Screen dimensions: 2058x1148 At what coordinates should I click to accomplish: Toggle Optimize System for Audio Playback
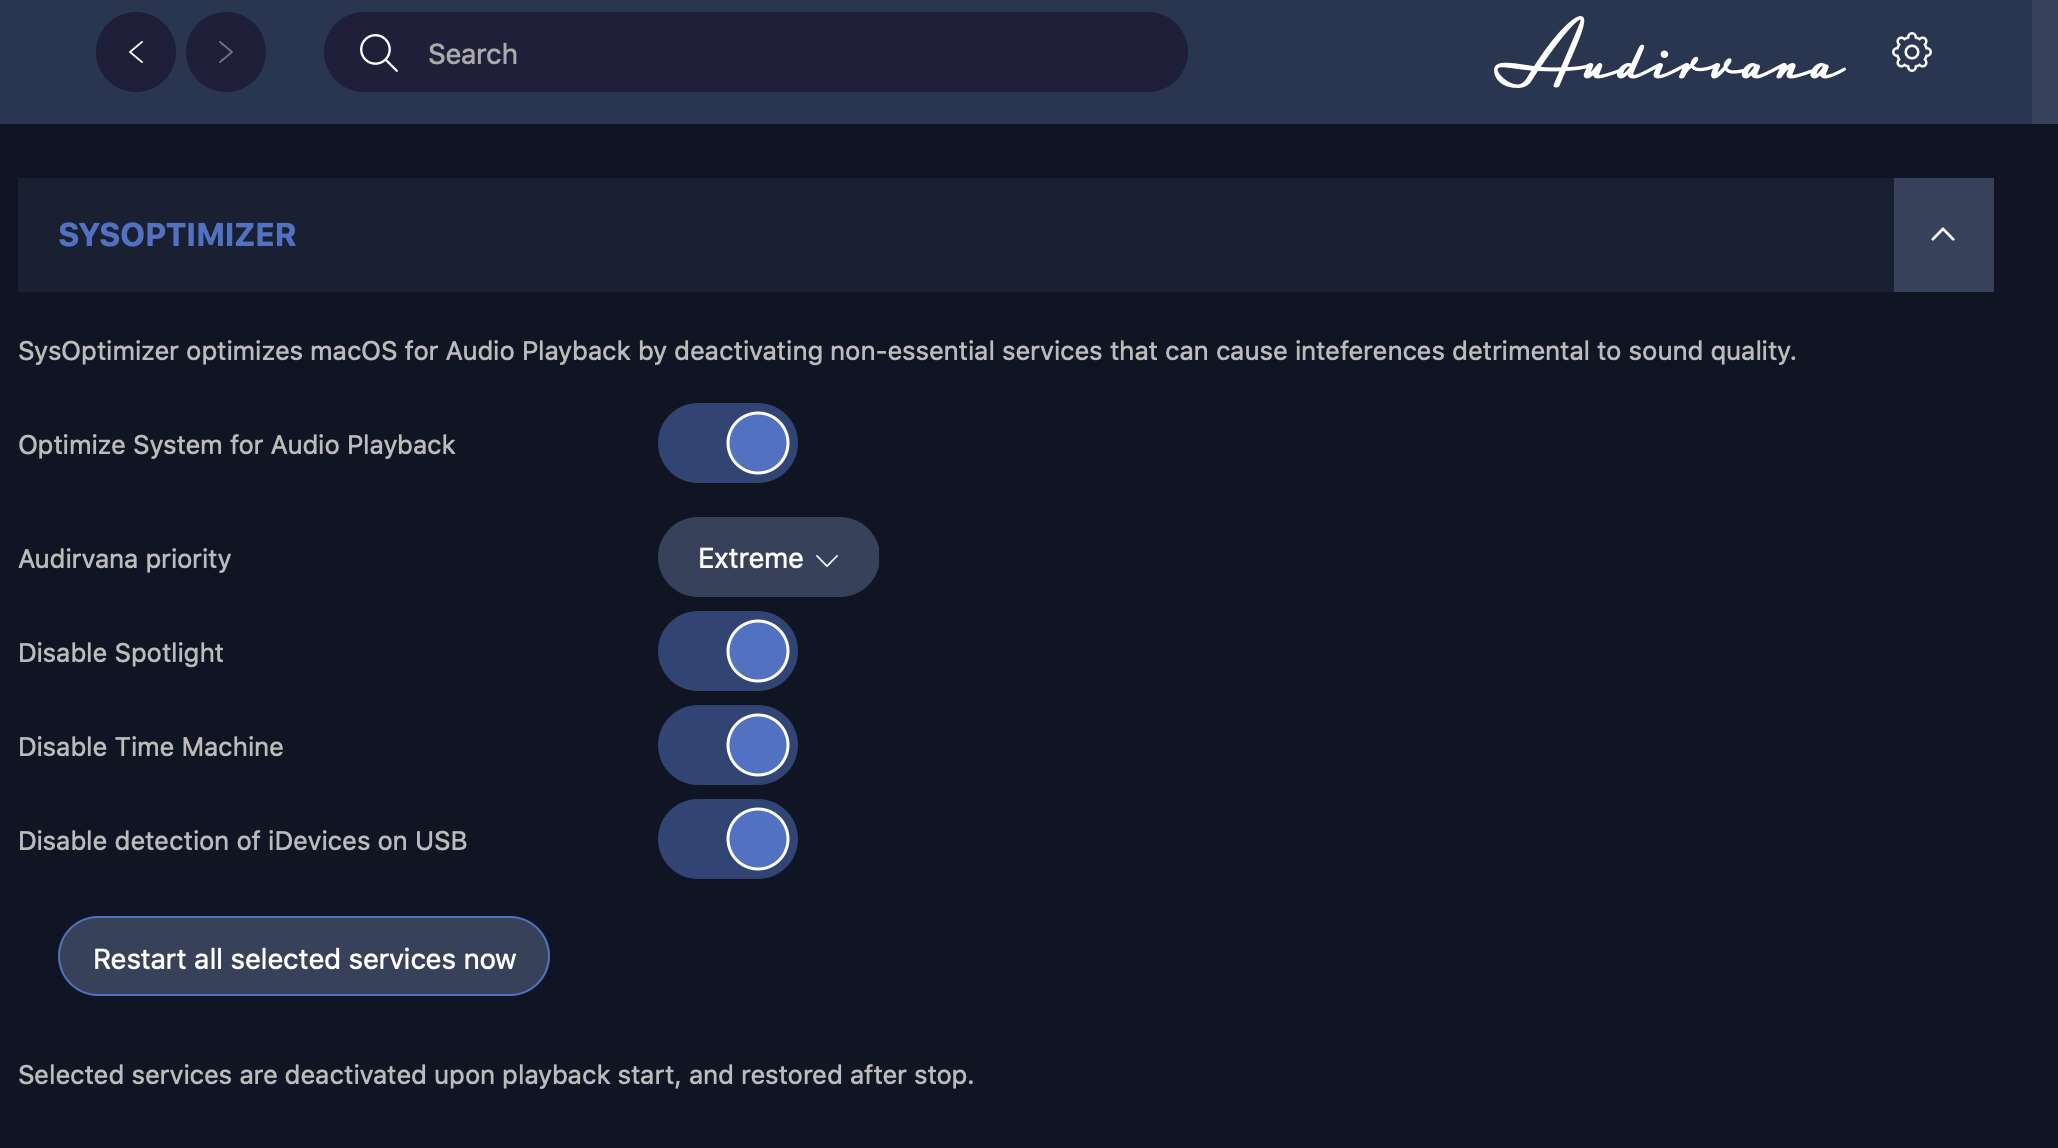coord(728,443)
